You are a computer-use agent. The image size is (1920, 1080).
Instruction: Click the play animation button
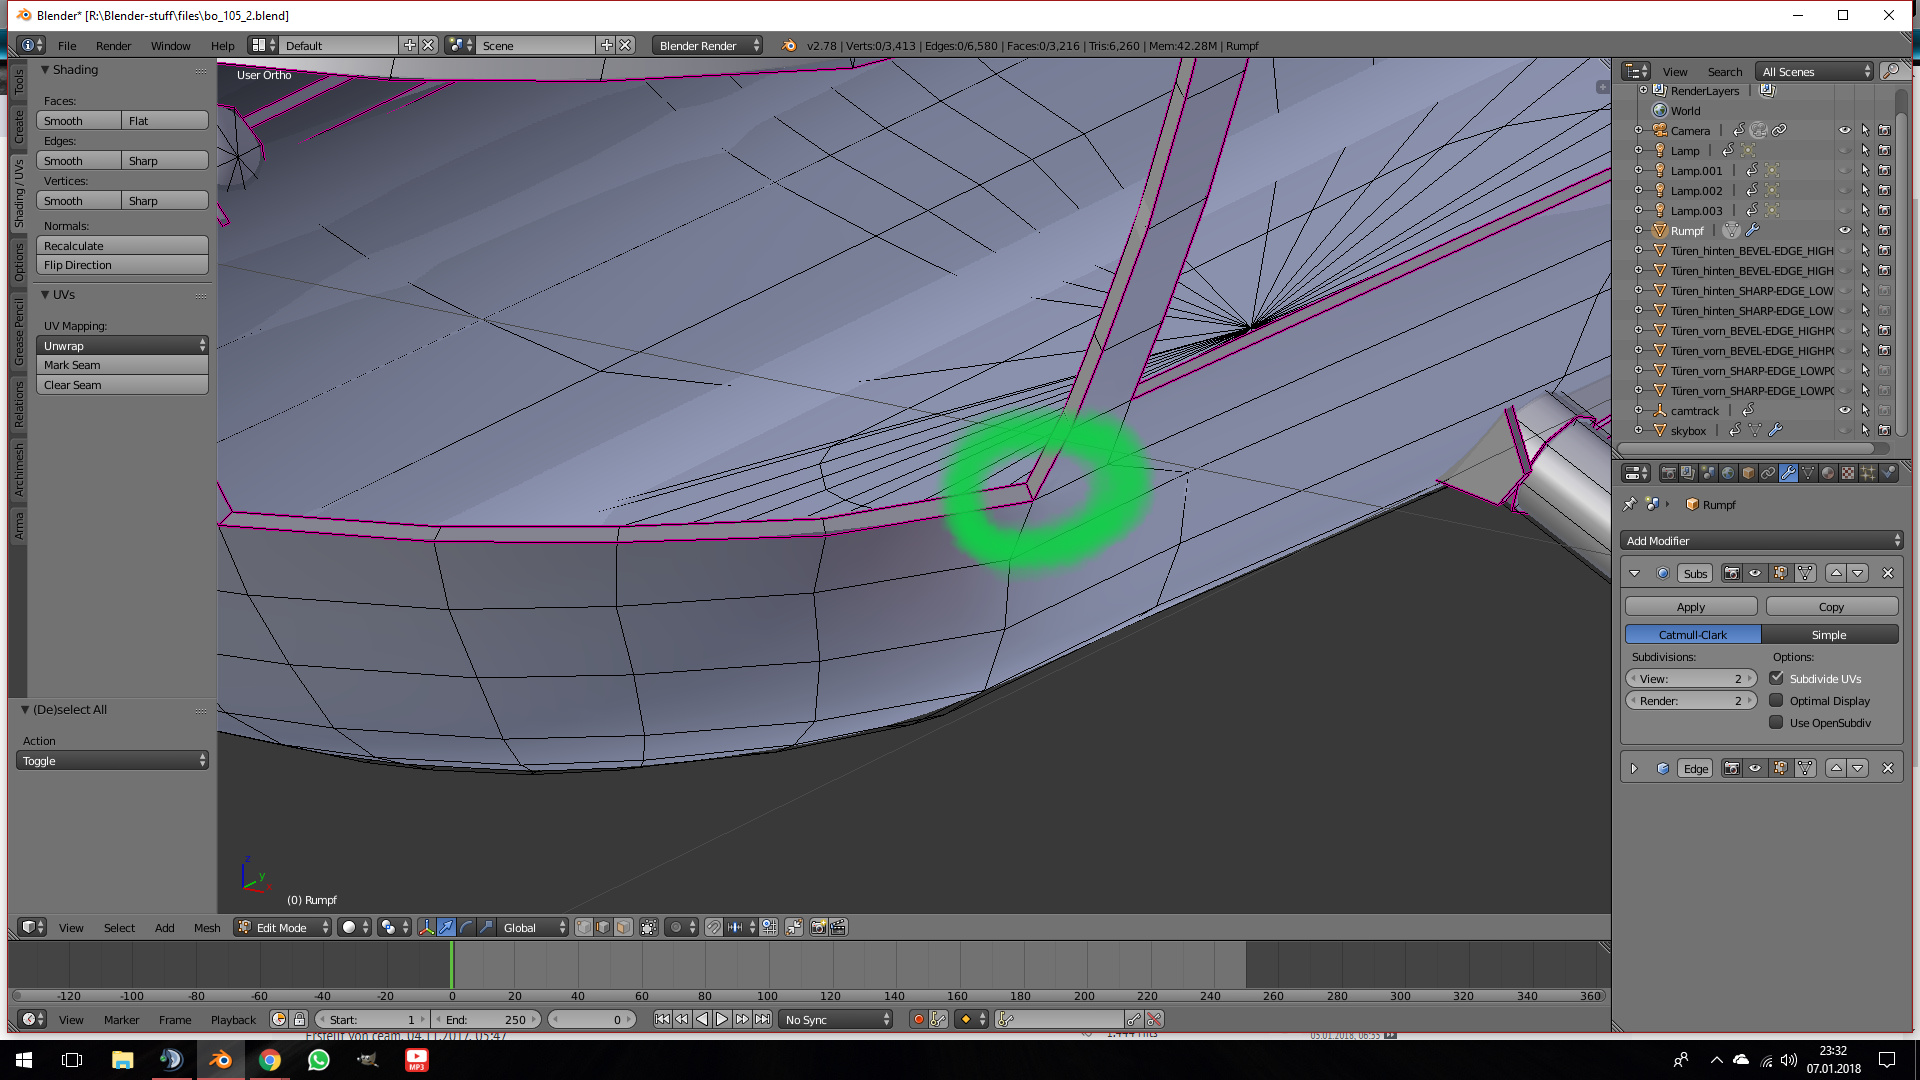[x=722, y=1020]
